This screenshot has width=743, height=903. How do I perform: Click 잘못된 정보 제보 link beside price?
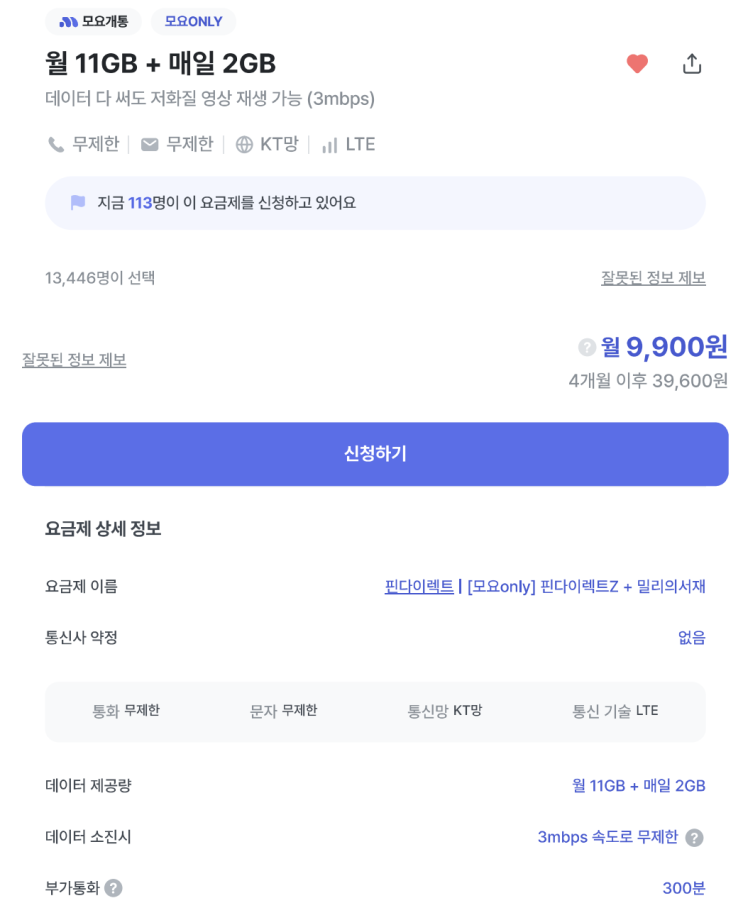click(x=74, y=360)
